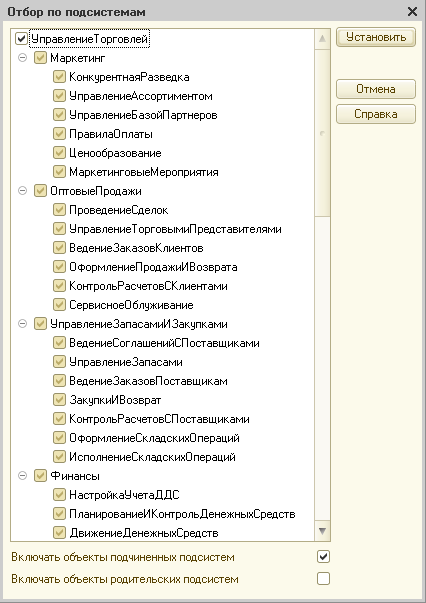Open help with Справка button
Image resolution: width=426 pixels, height=603 pixels.
[x=376, y=114]
